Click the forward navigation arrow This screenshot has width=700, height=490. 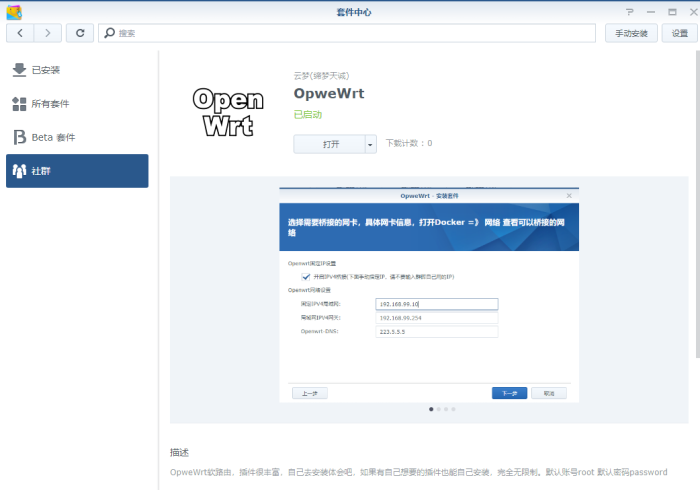47,33
